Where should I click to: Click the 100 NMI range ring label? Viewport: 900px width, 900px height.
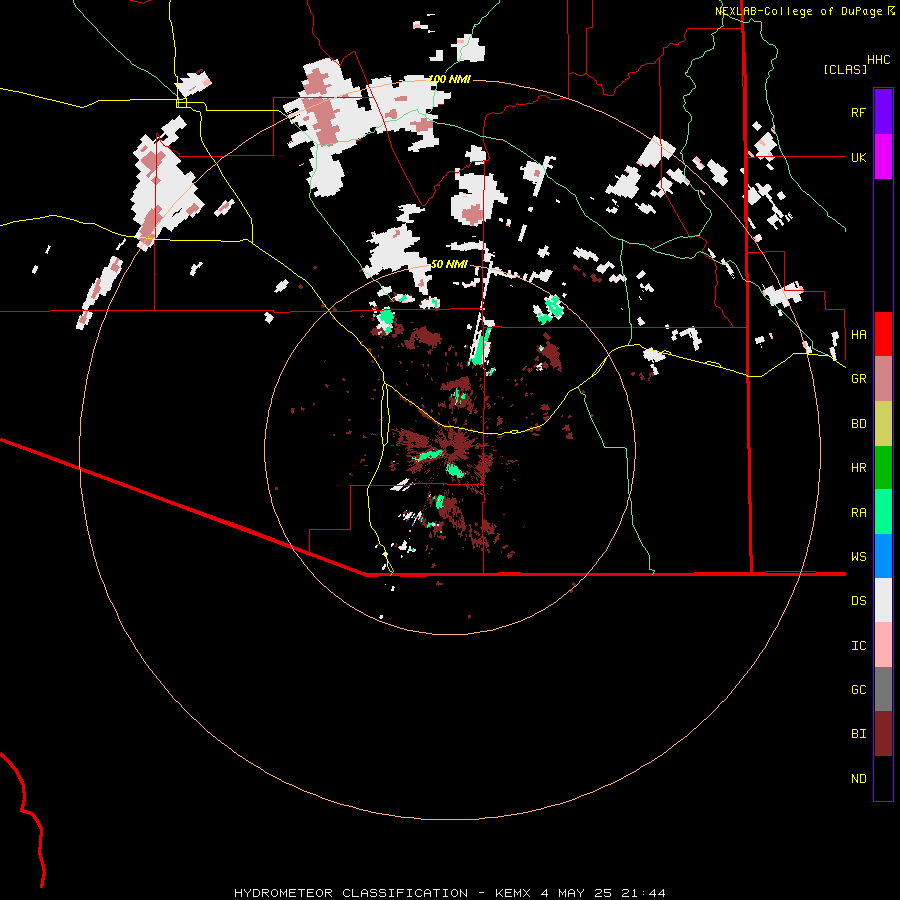pos(449,79)
